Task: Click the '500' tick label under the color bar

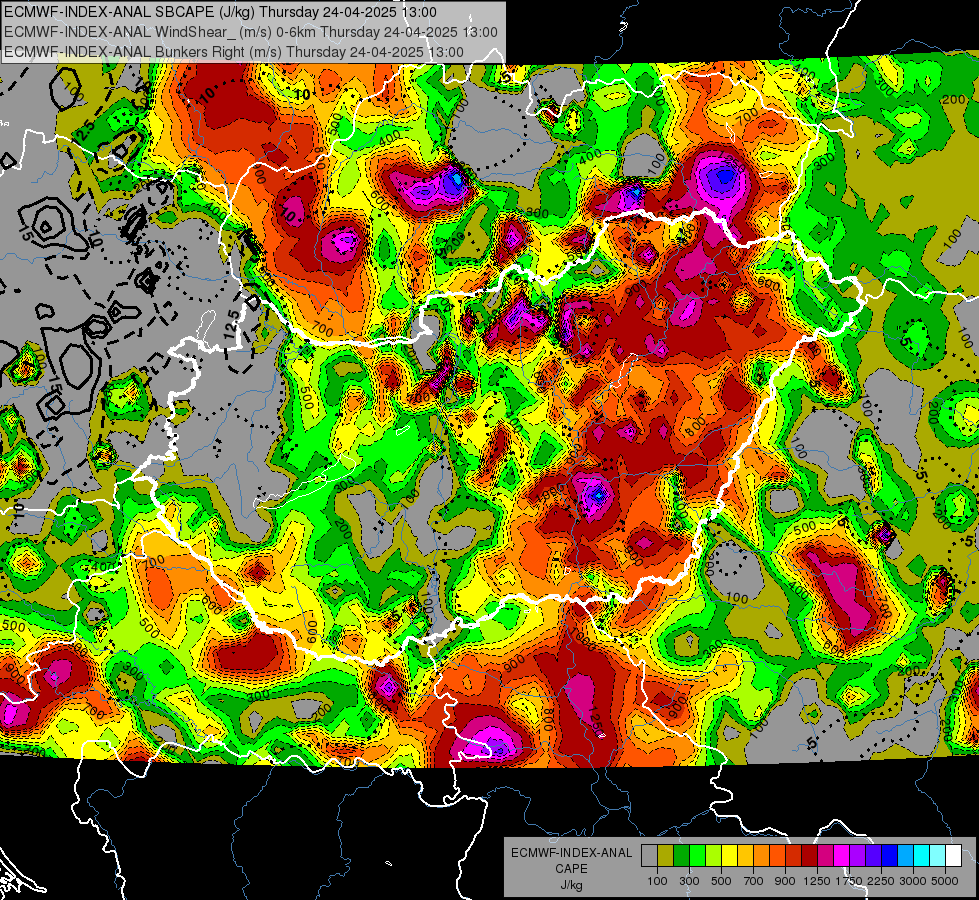Action: pos(721,881)
